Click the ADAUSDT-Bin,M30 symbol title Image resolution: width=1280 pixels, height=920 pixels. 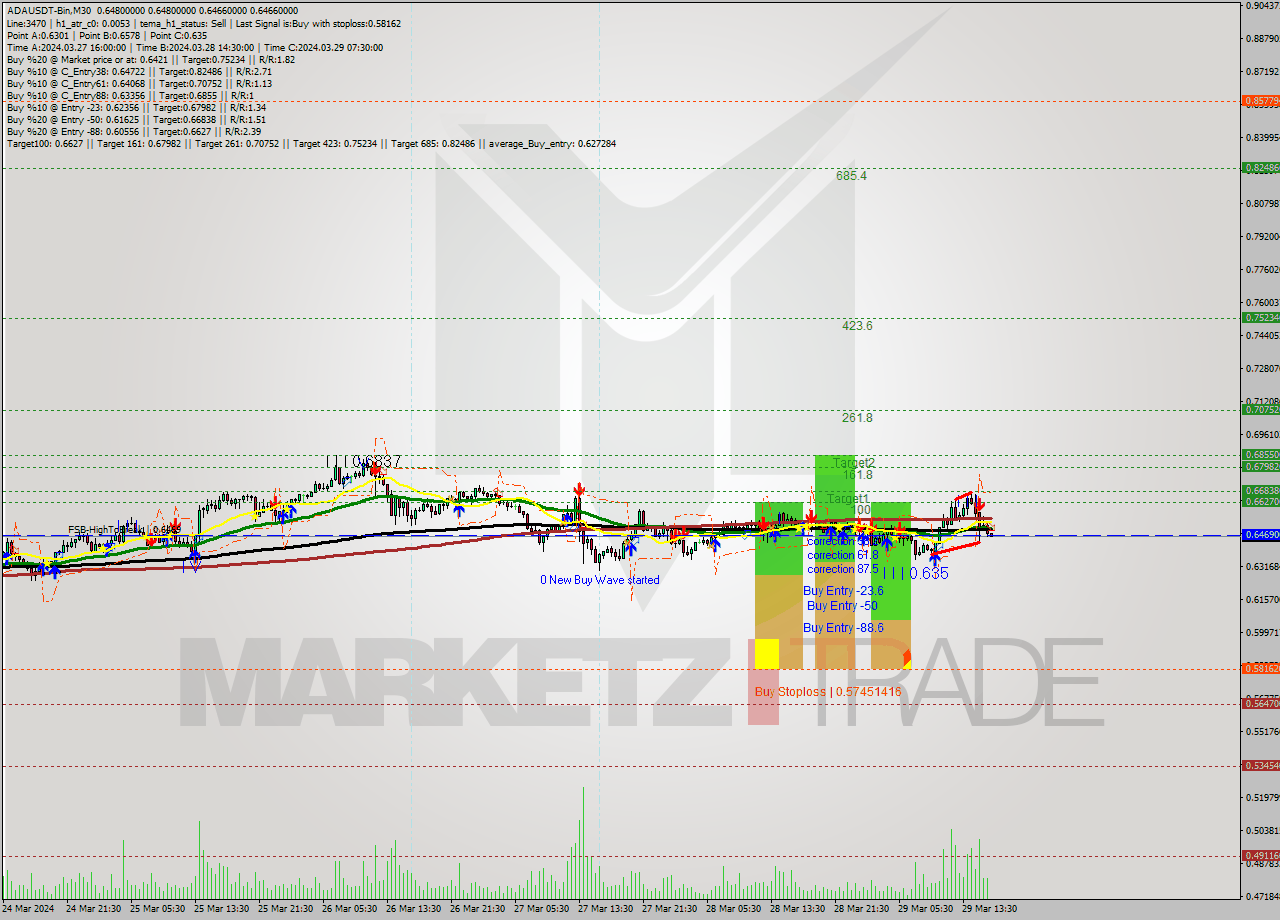click(48, 12)
